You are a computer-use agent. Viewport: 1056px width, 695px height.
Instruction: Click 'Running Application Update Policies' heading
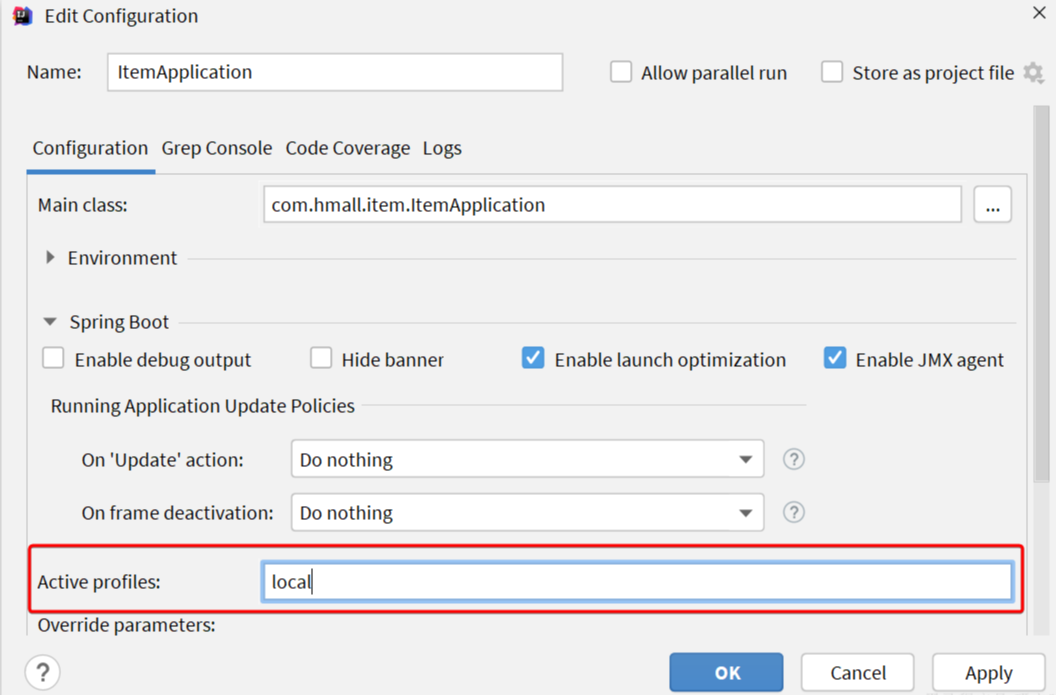click(202, 406)
